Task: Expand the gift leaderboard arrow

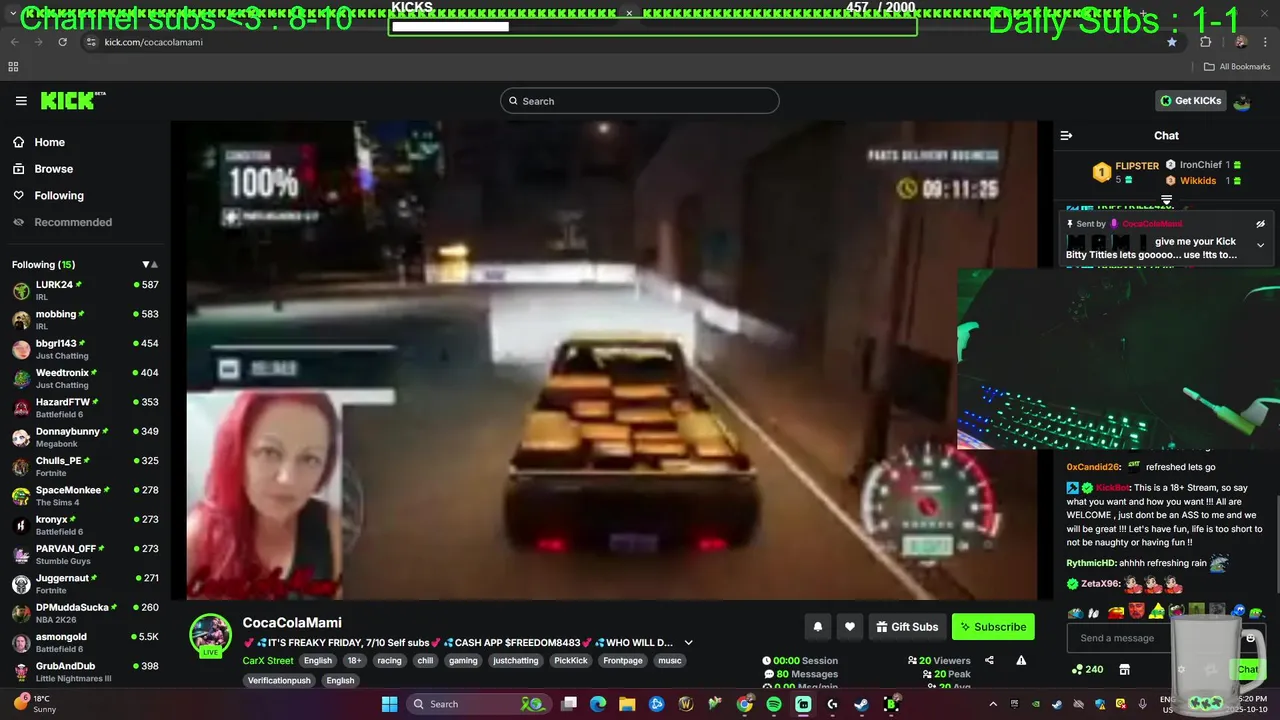Action: 1166,200
